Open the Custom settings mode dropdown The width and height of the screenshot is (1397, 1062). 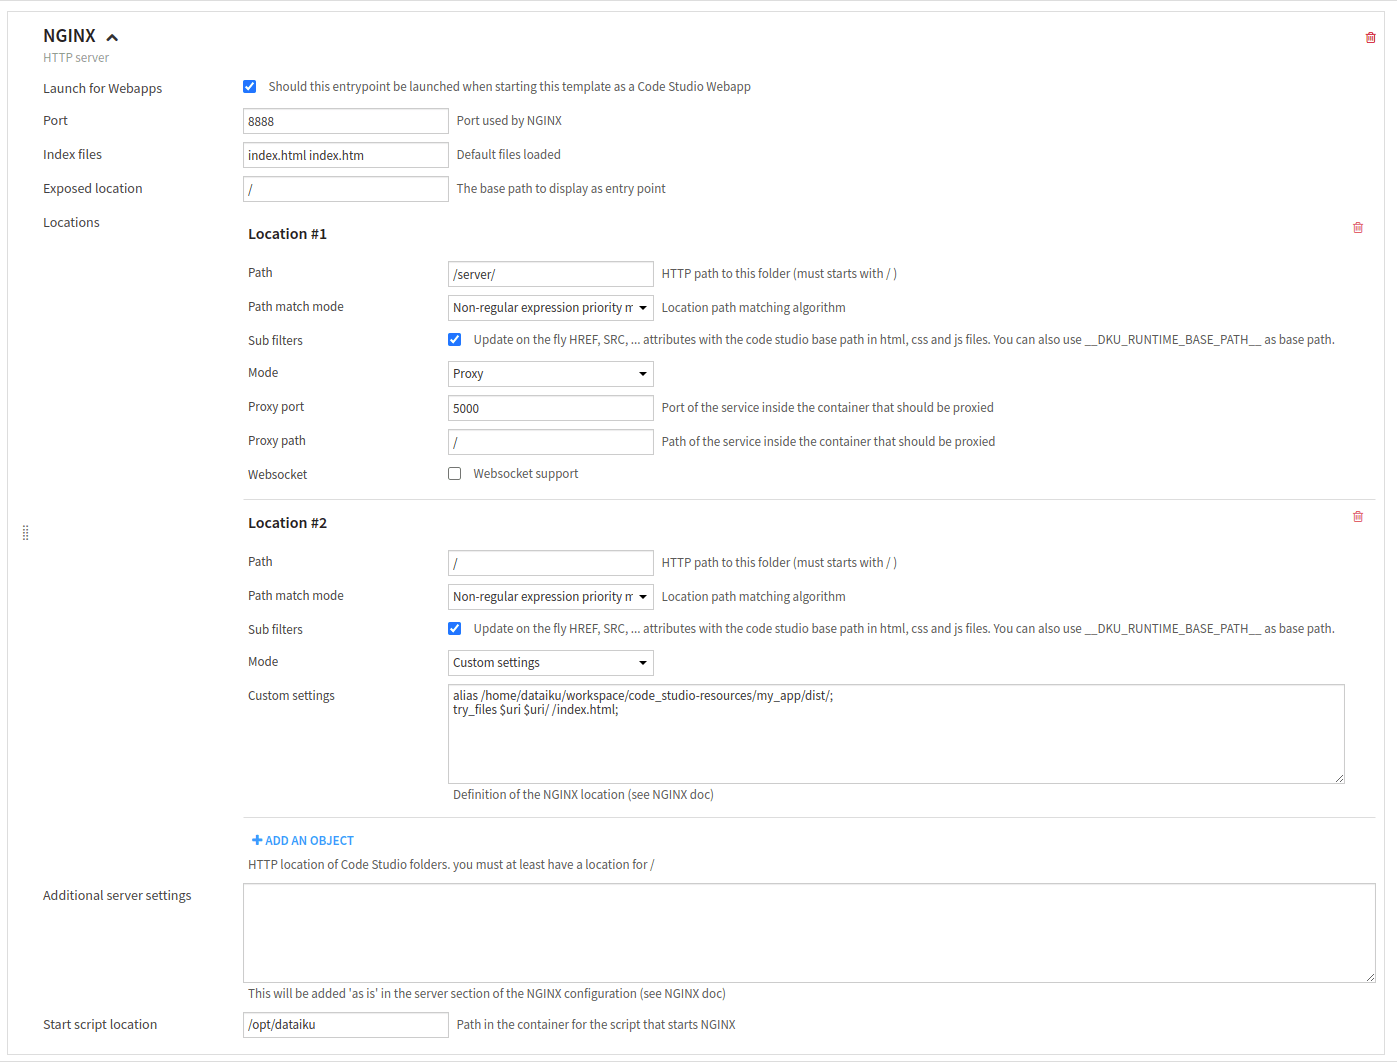550,663
